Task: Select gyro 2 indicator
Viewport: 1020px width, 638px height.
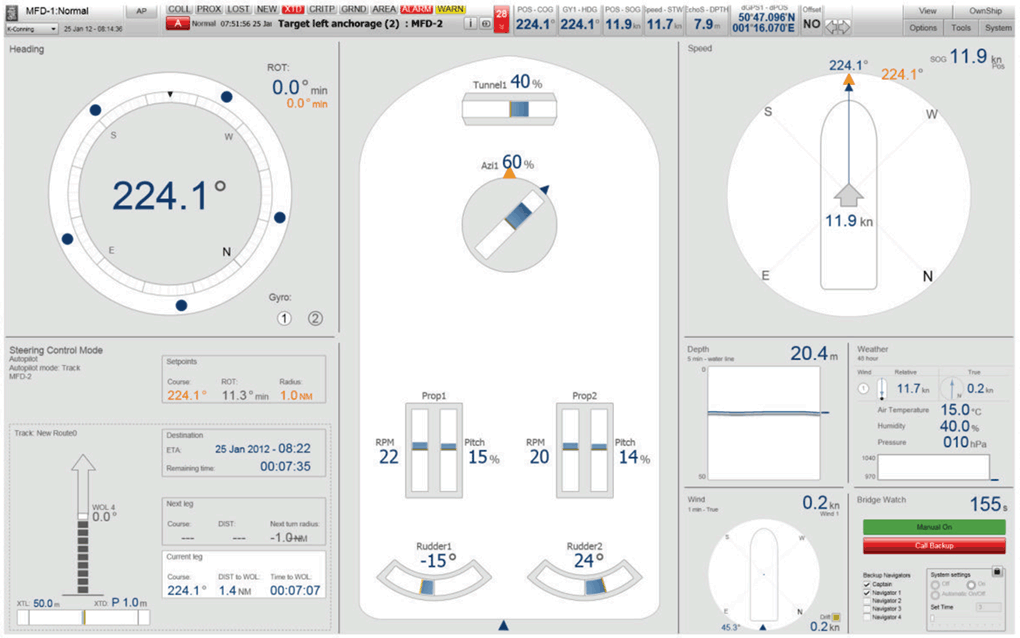Action: (x=316, y=319)
